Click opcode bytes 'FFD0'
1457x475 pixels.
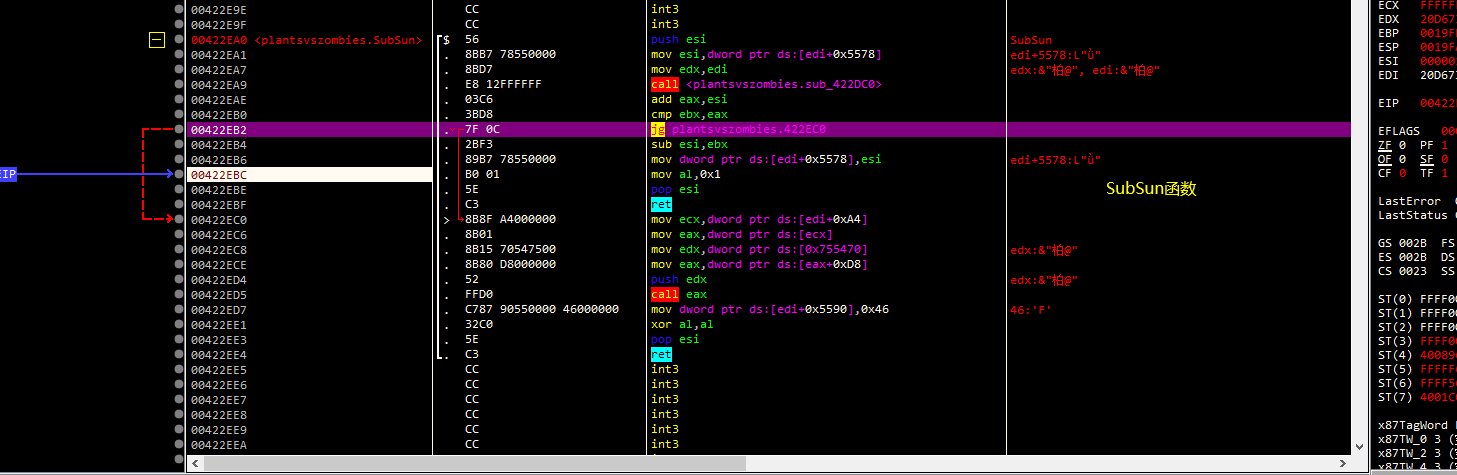479,295
